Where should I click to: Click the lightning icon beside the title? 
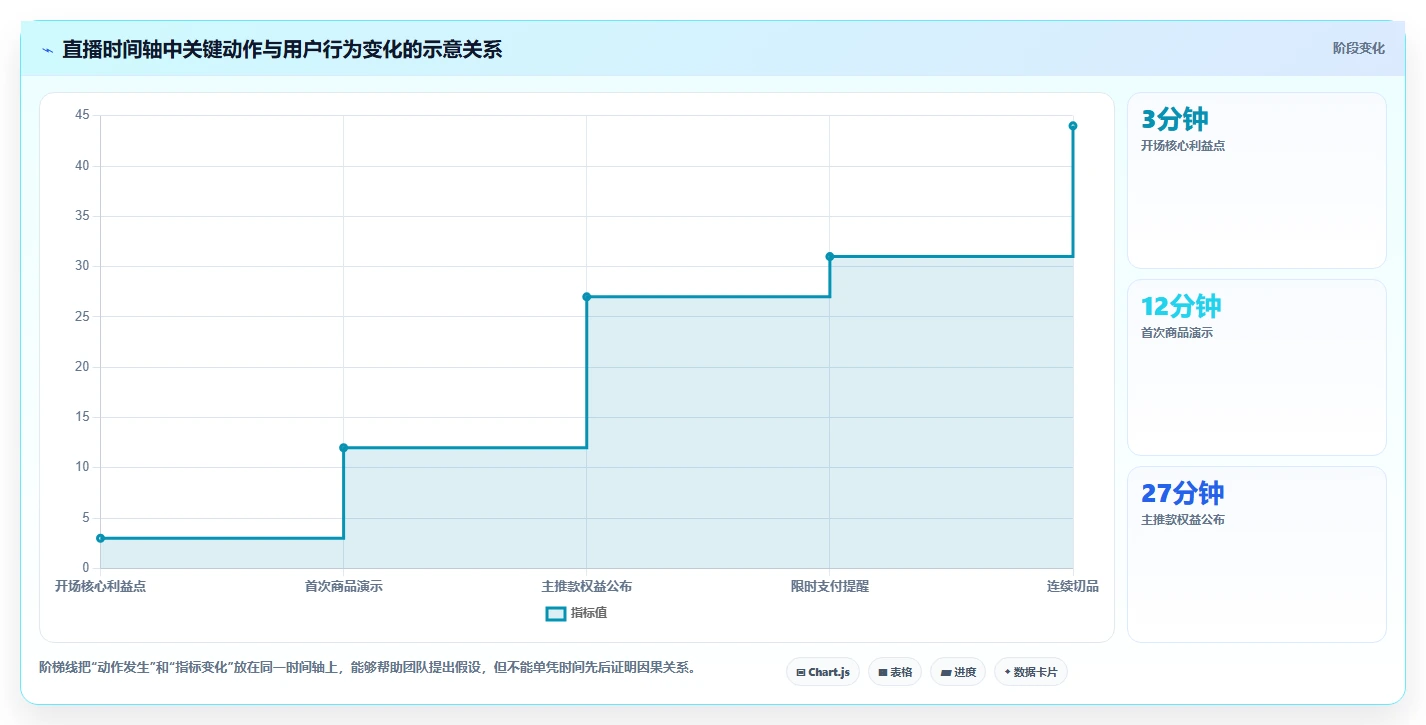pyautogui.click(x=47, y=49)
